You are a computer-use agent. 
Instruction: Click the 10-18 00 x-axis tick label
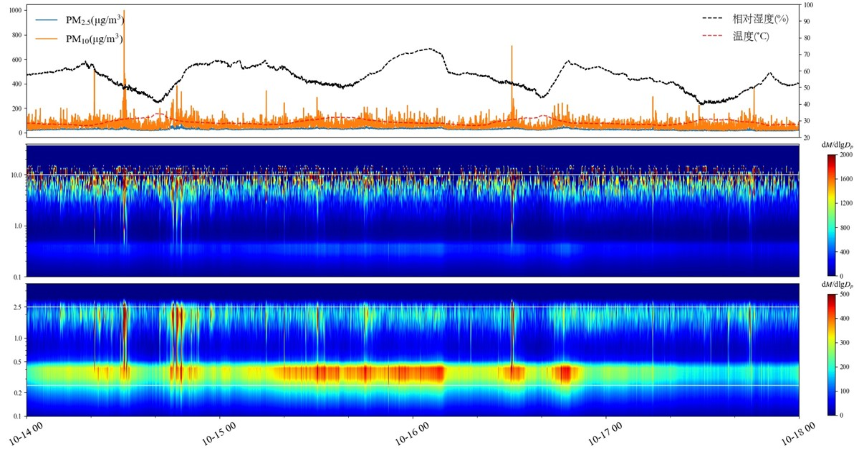(798, 433)
